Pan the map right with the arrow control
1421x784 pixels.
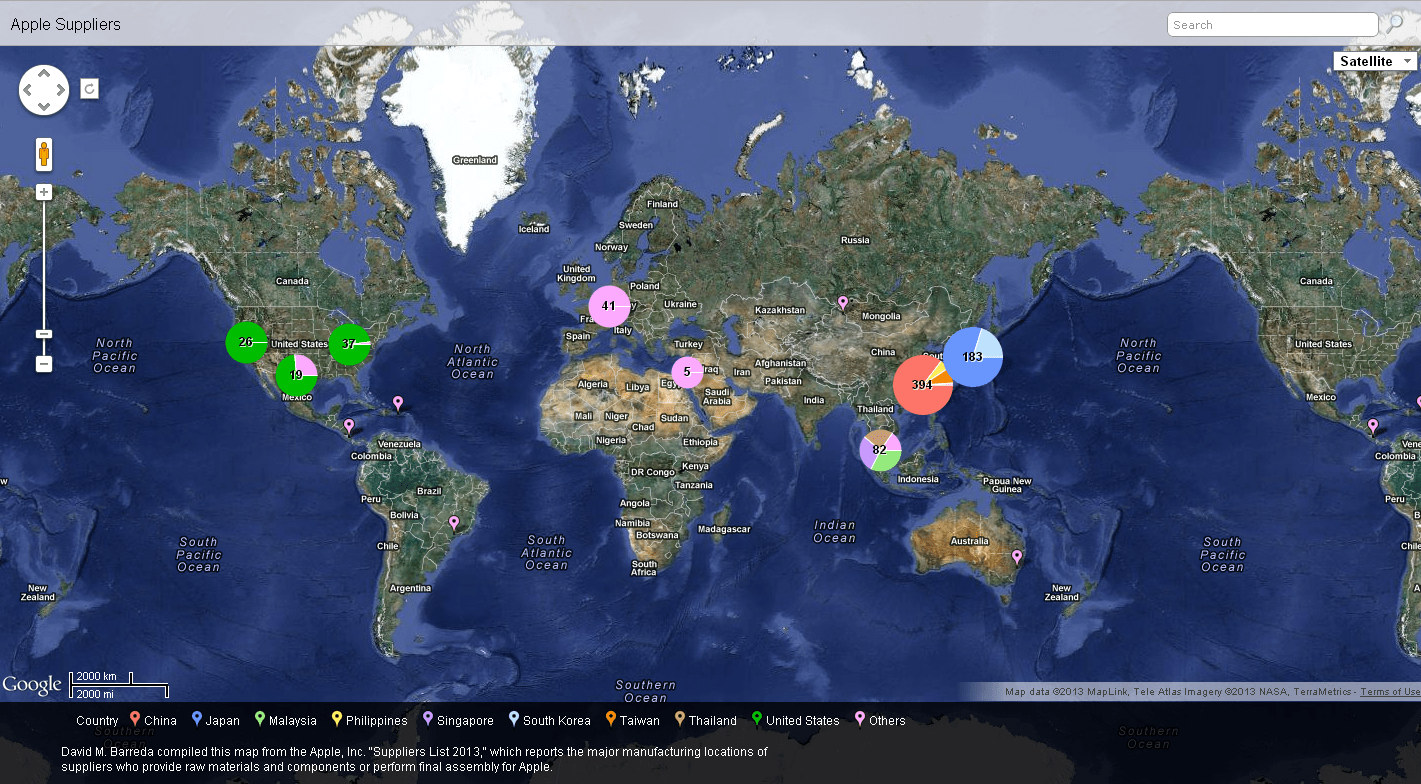click(60, 91)
